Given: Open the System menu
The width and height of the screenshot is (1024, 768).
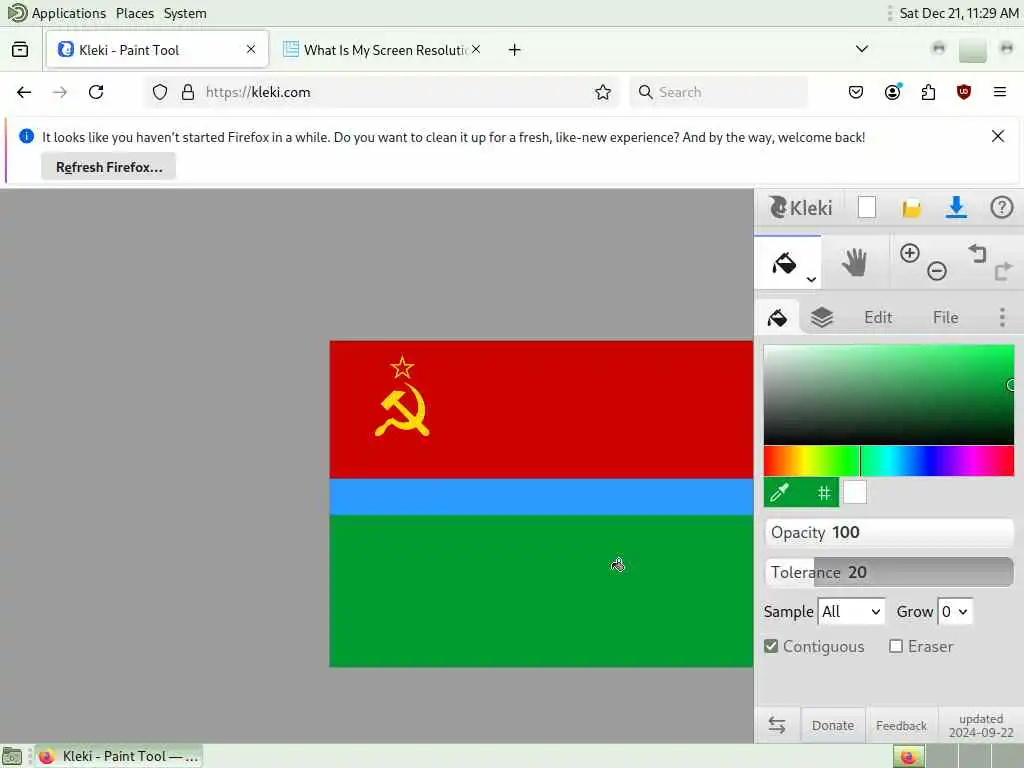Looking at the screenshot, I should point(185,13).
